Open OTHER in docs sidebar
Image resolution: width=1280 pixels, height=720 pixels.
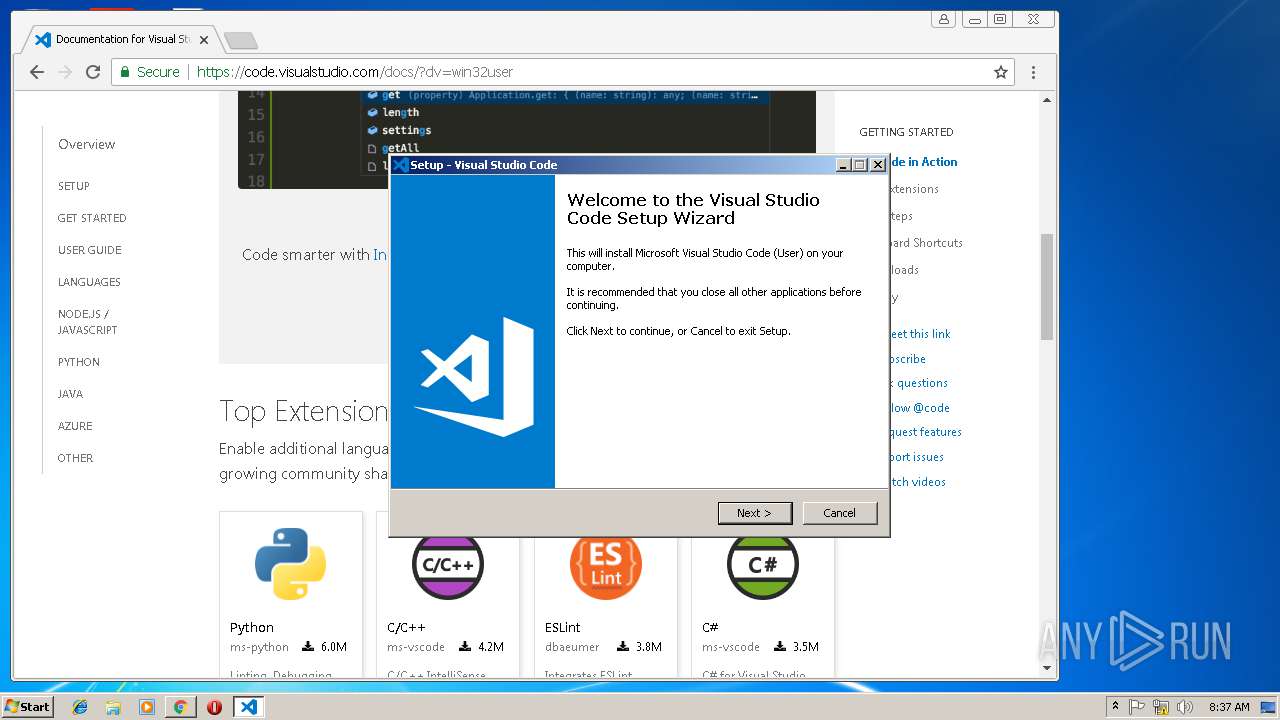point(75,458)
